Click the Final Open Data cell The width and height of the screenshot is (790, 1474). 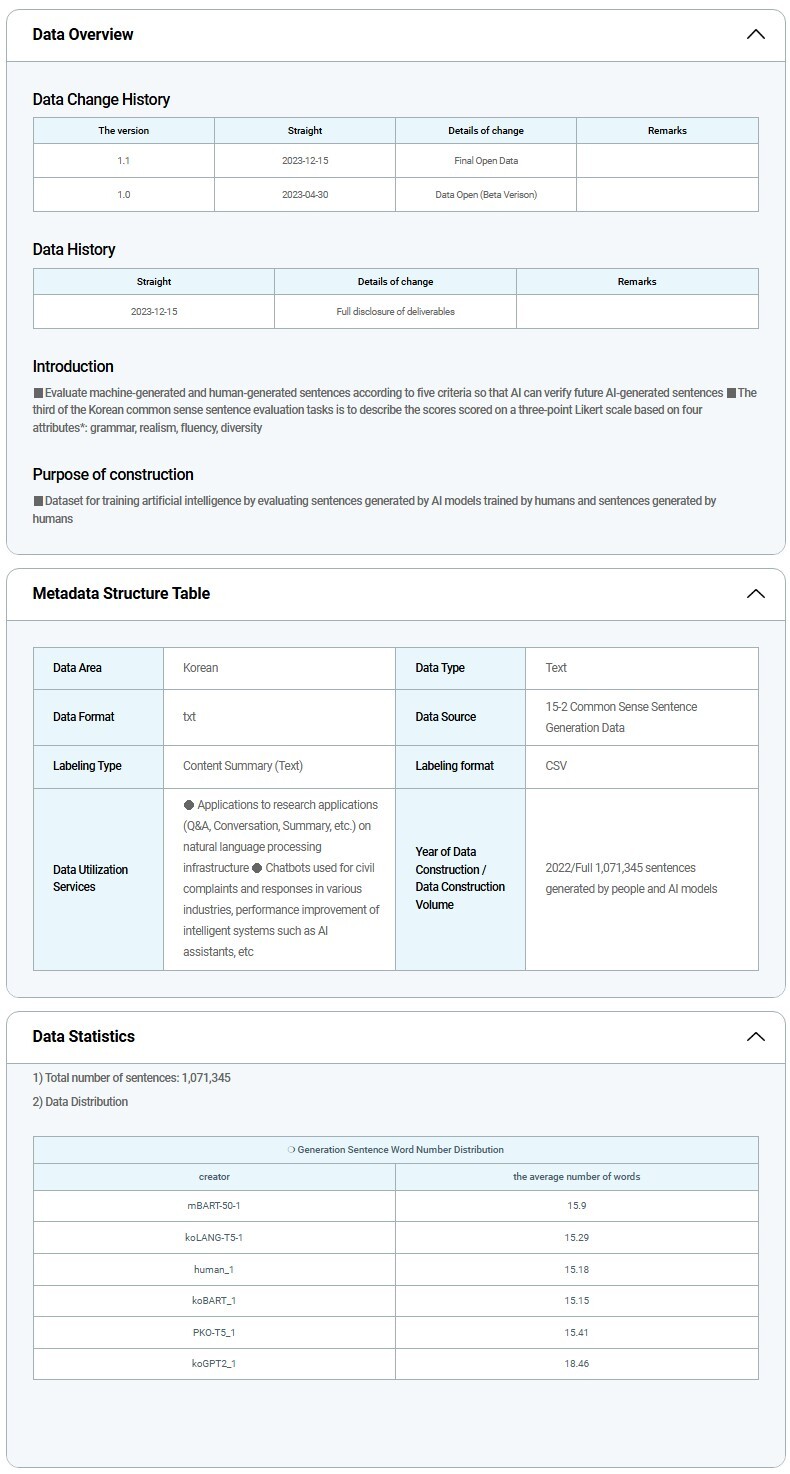[x=485, y=160]
